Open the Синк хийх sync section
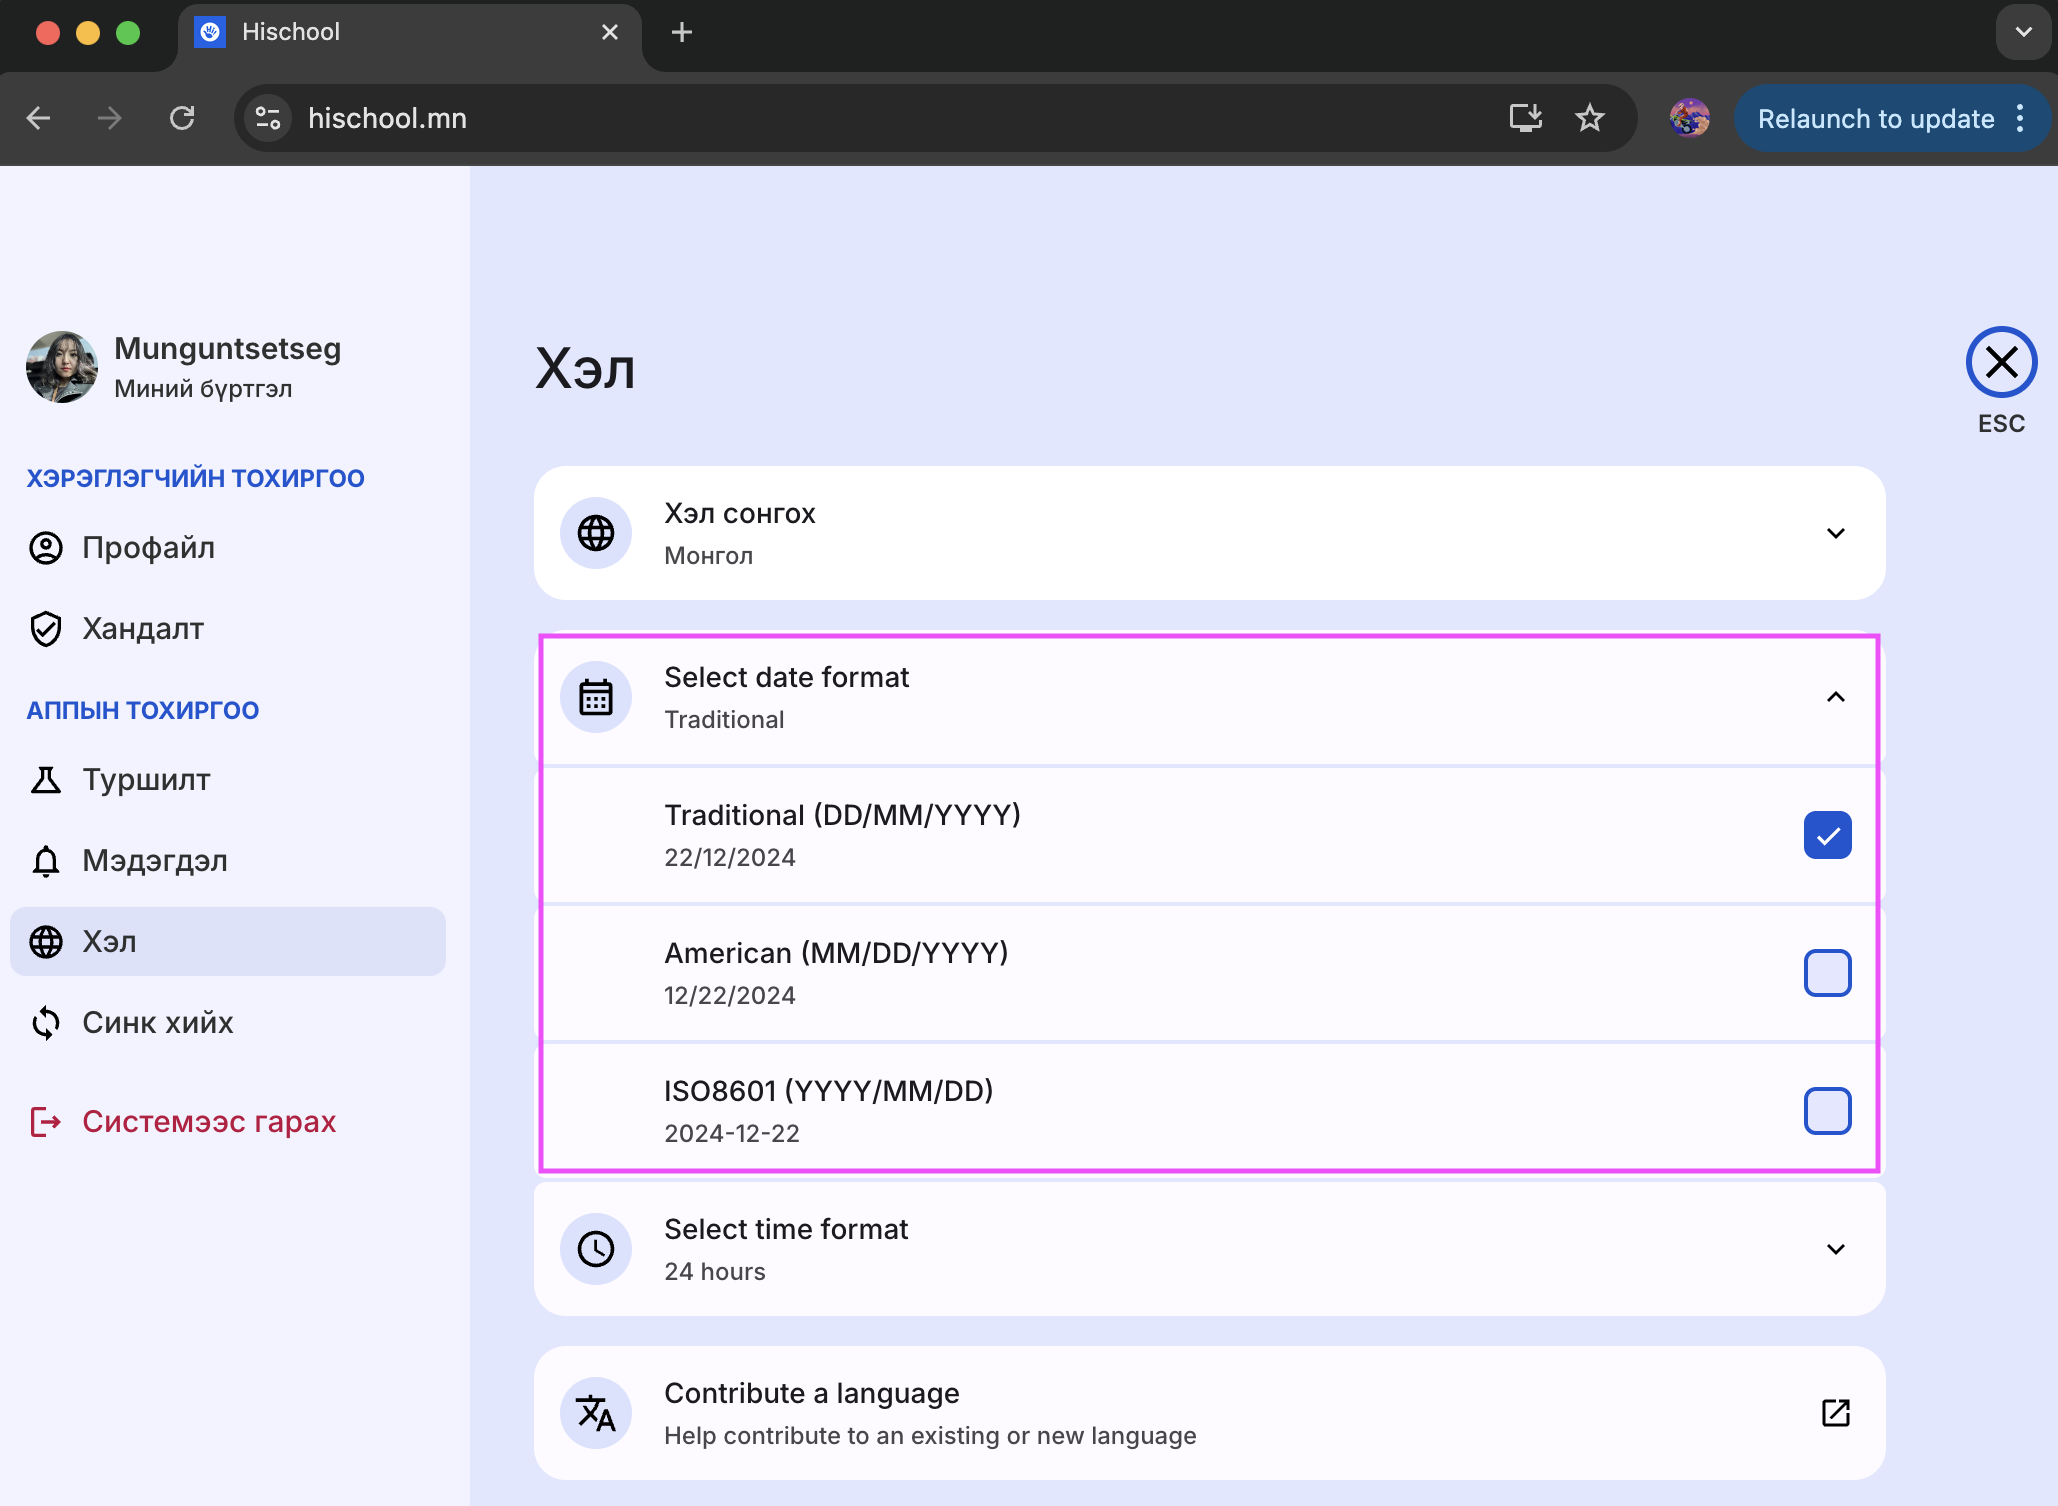 [x=157, y=1023]
